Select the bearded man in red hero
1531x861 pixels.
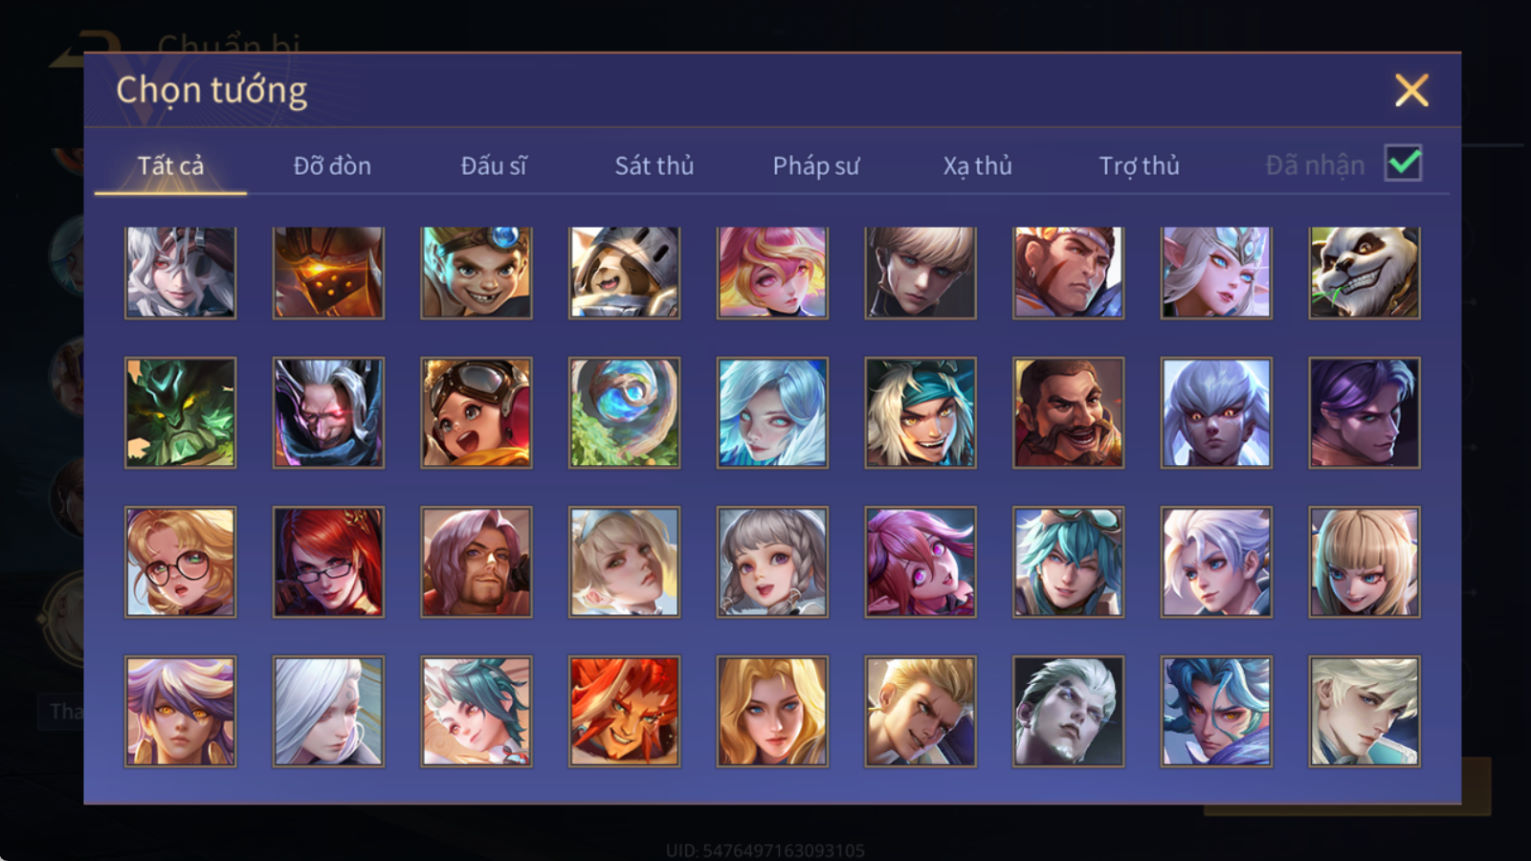pyautogui.click(x=1068, y=412)
